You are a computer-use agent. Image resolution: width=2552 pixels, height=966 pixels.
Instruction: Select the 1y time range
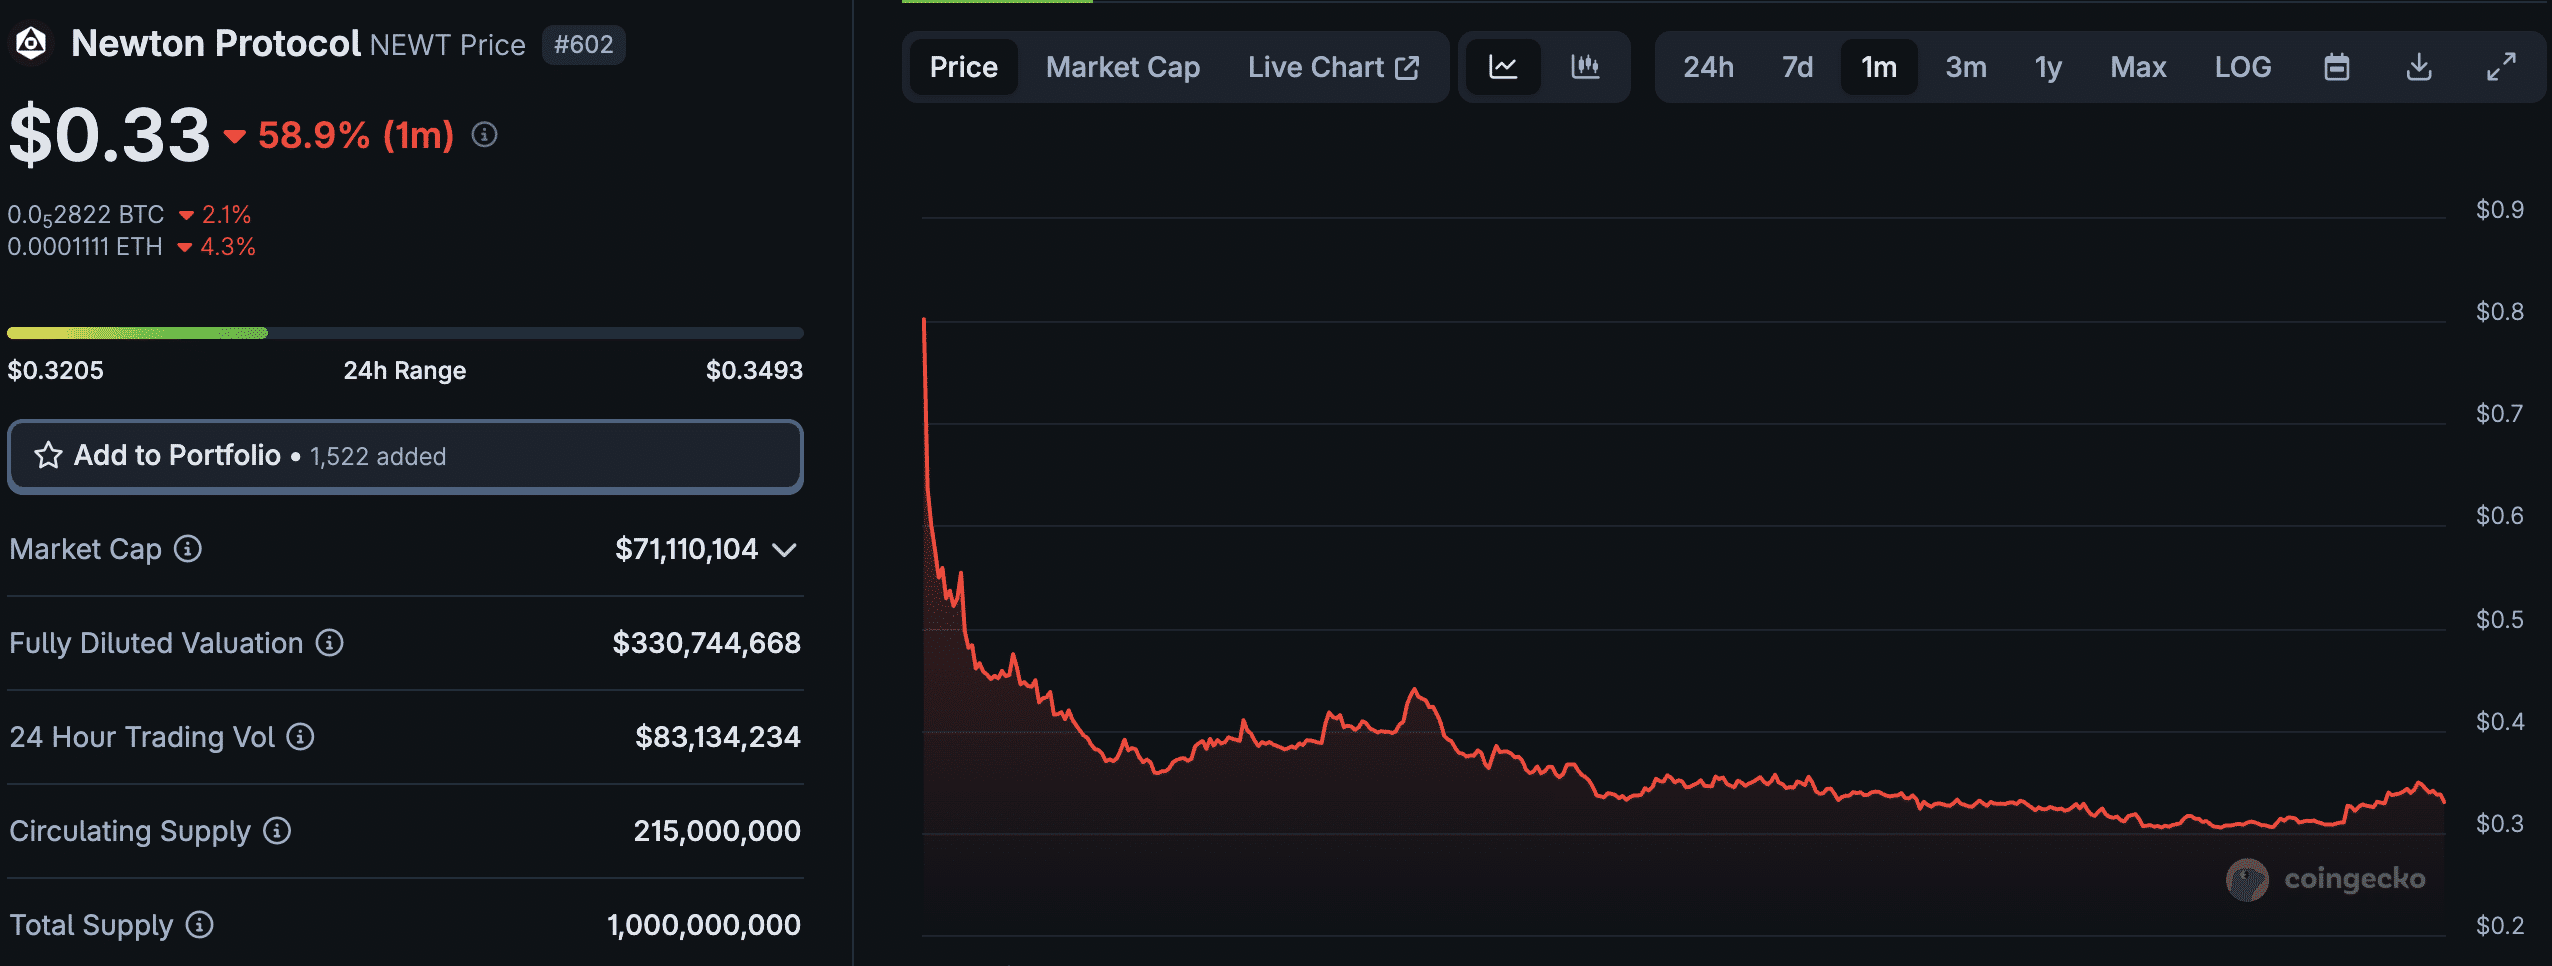[2048, 67]
